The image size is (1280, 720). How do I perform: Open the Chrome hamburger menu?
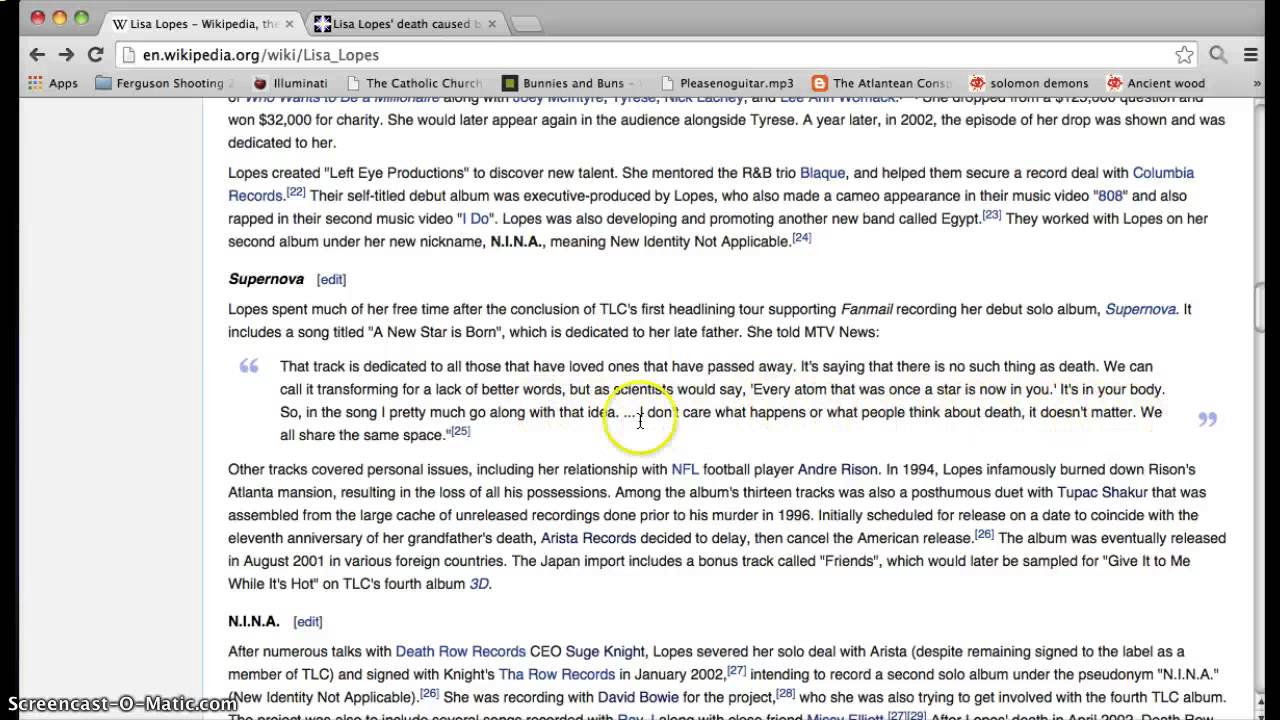(x=1251, y=55)
